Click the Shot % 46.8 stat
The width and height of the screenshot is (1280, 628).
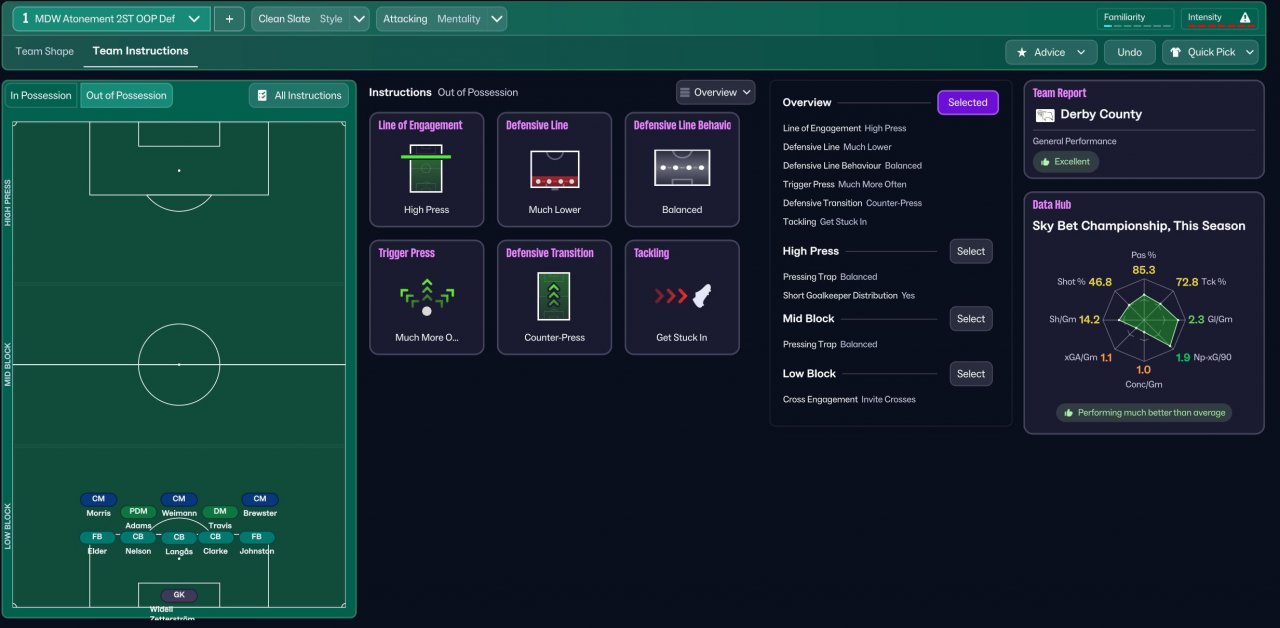click(1084, 282)
